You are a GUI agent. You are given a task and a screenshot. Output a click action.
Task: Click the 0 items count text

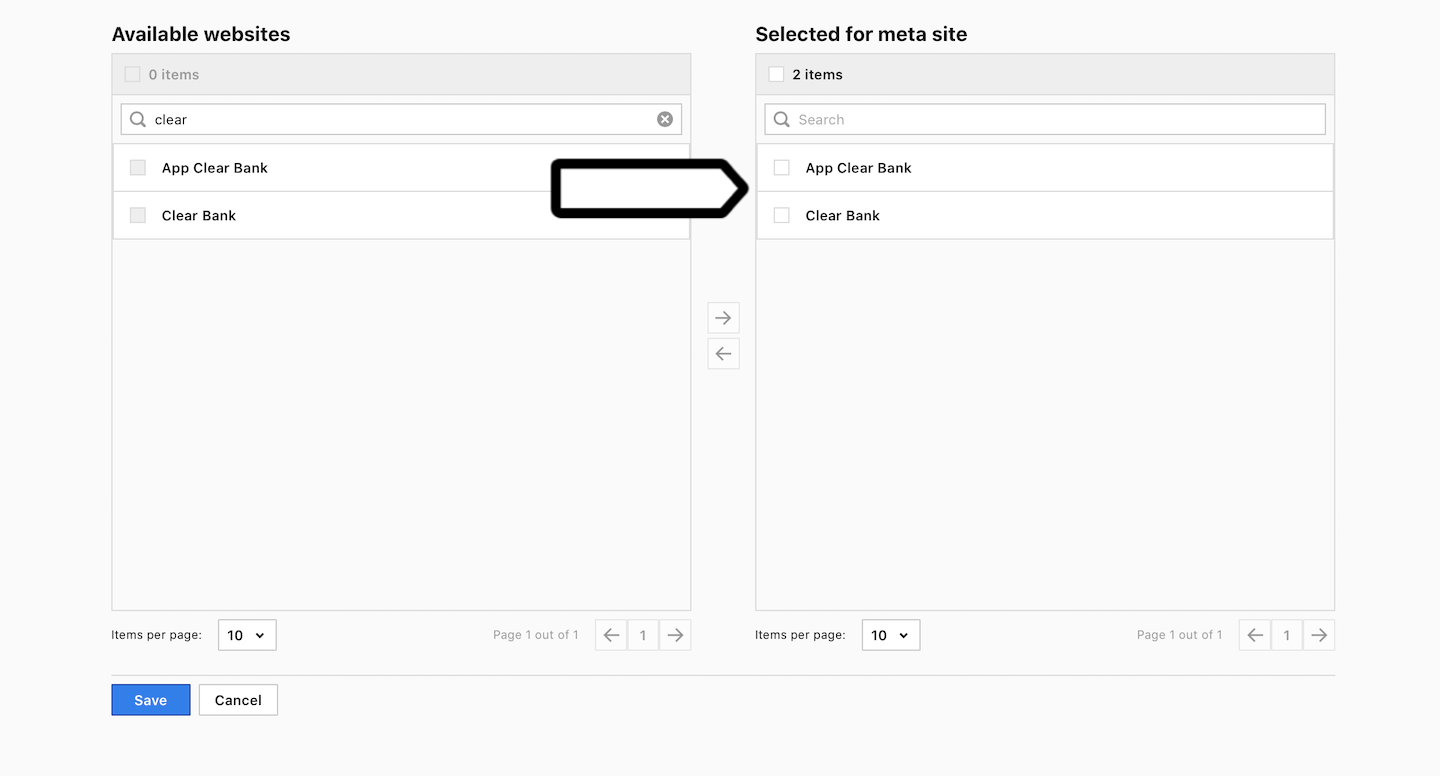(x=174, y=75)
